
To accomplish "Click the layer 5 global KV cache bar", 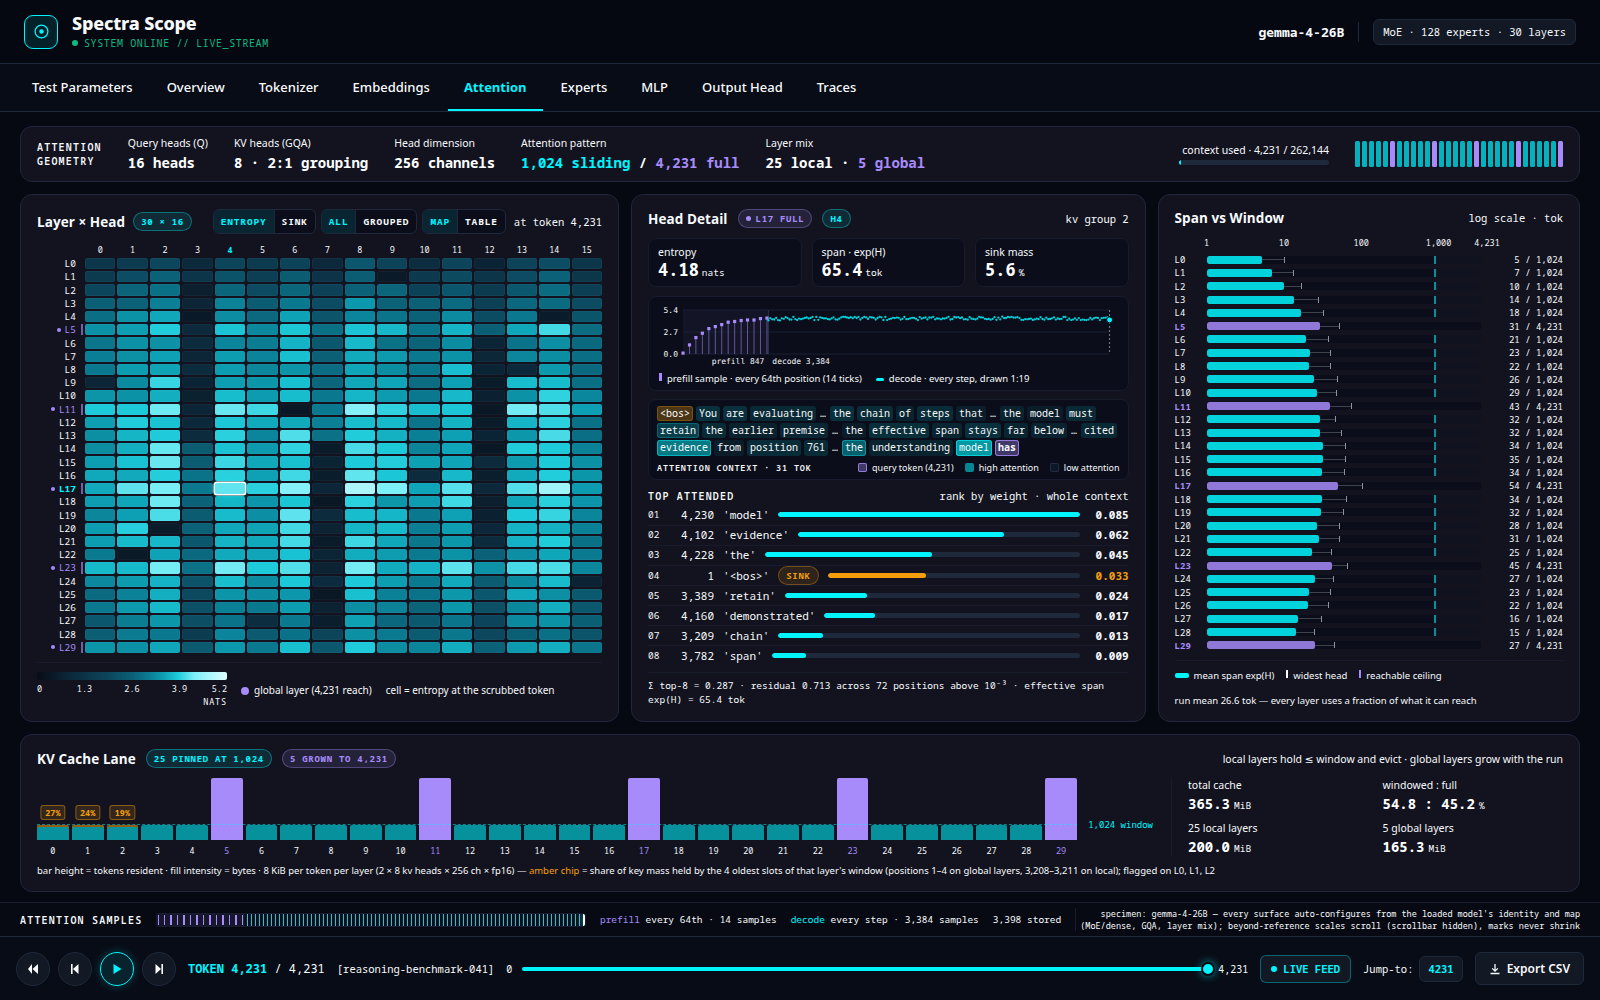I will [227, 809].
